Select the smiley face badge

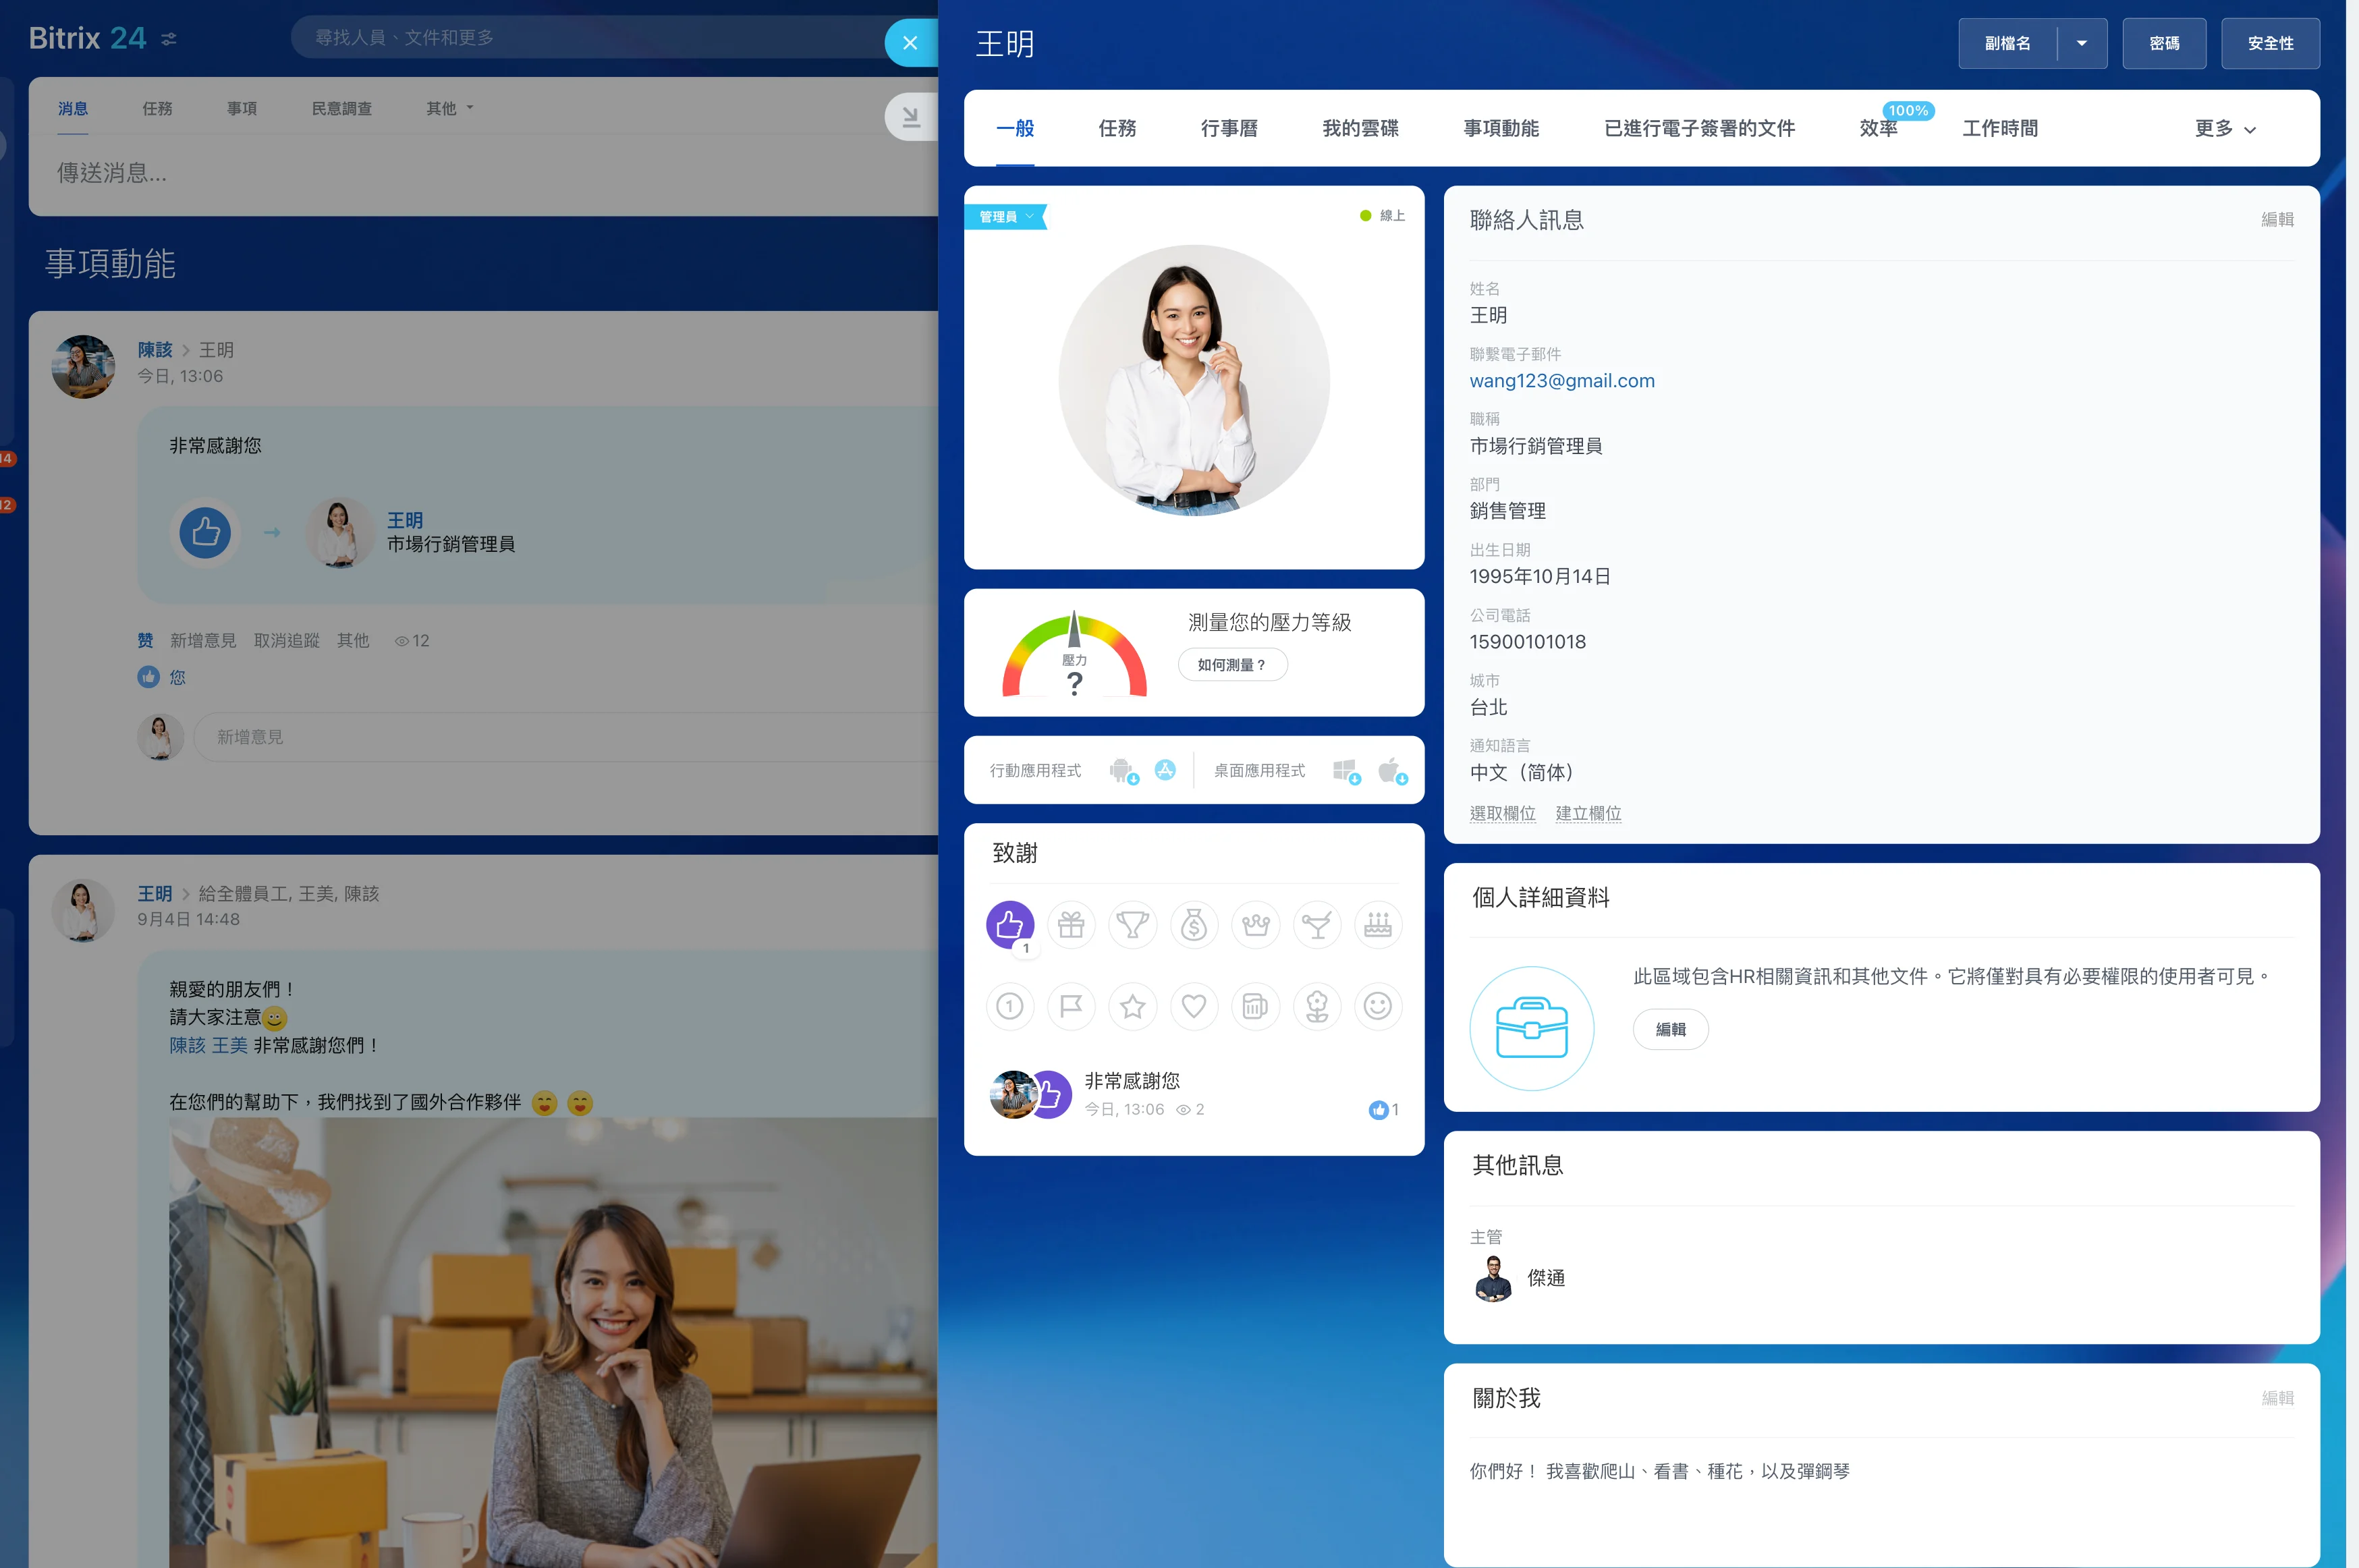pos(1379,1007)
